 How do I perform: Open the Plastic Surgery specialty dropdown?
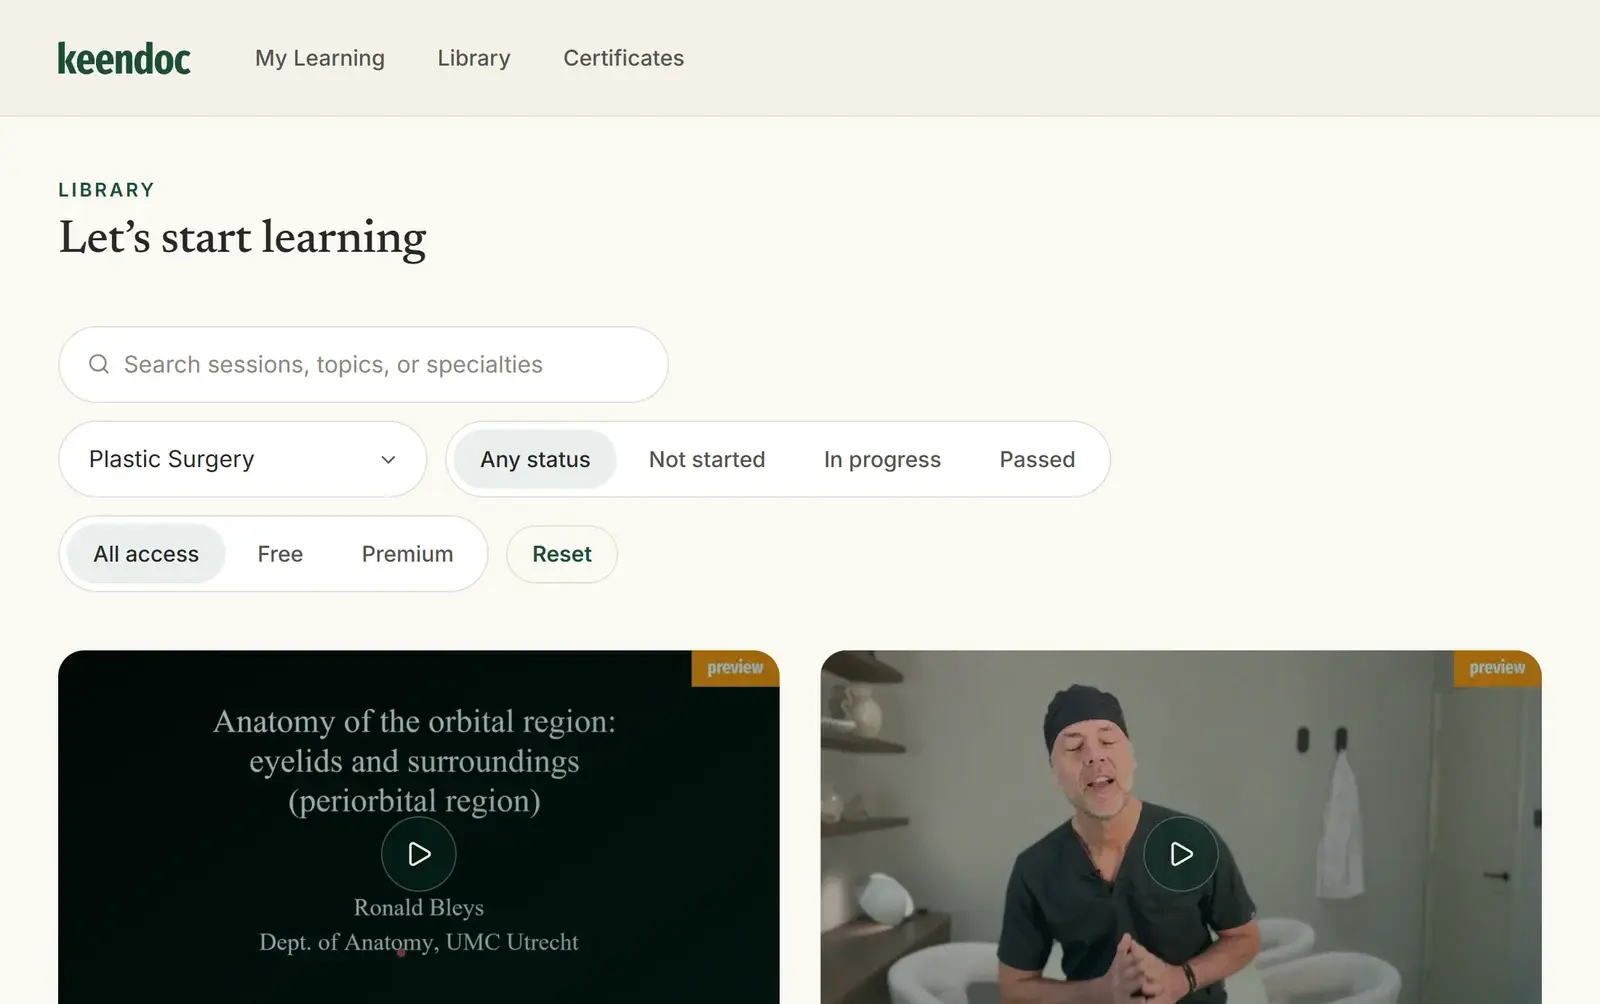pos(243,459)
